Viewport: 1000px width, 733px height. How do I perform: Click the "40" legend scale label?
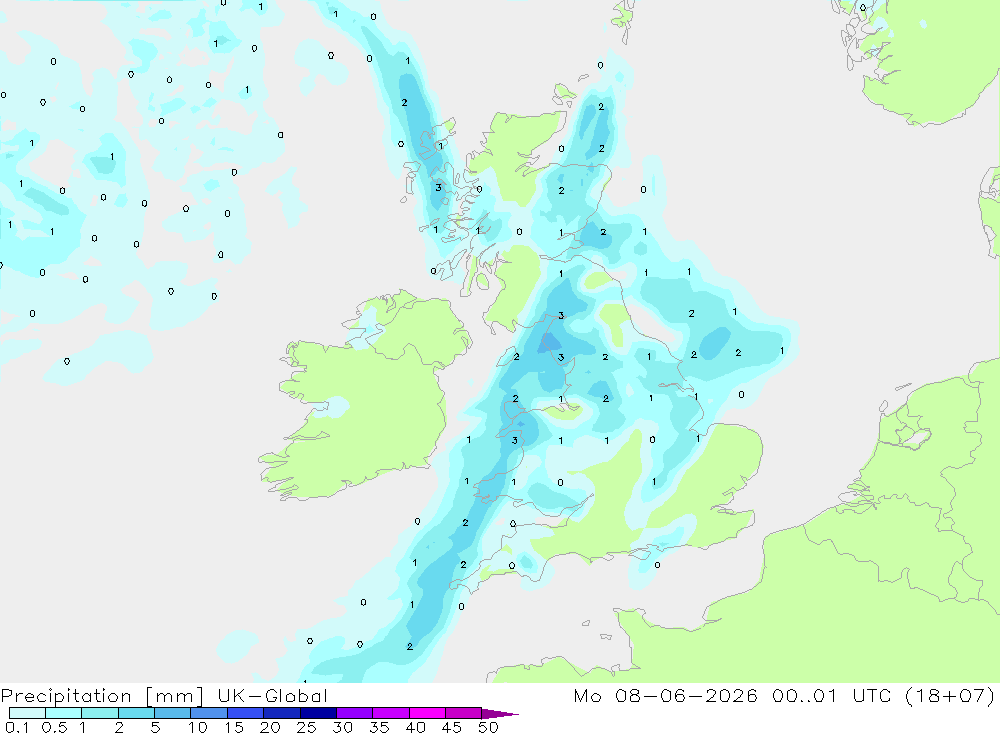tap(415, 727)
